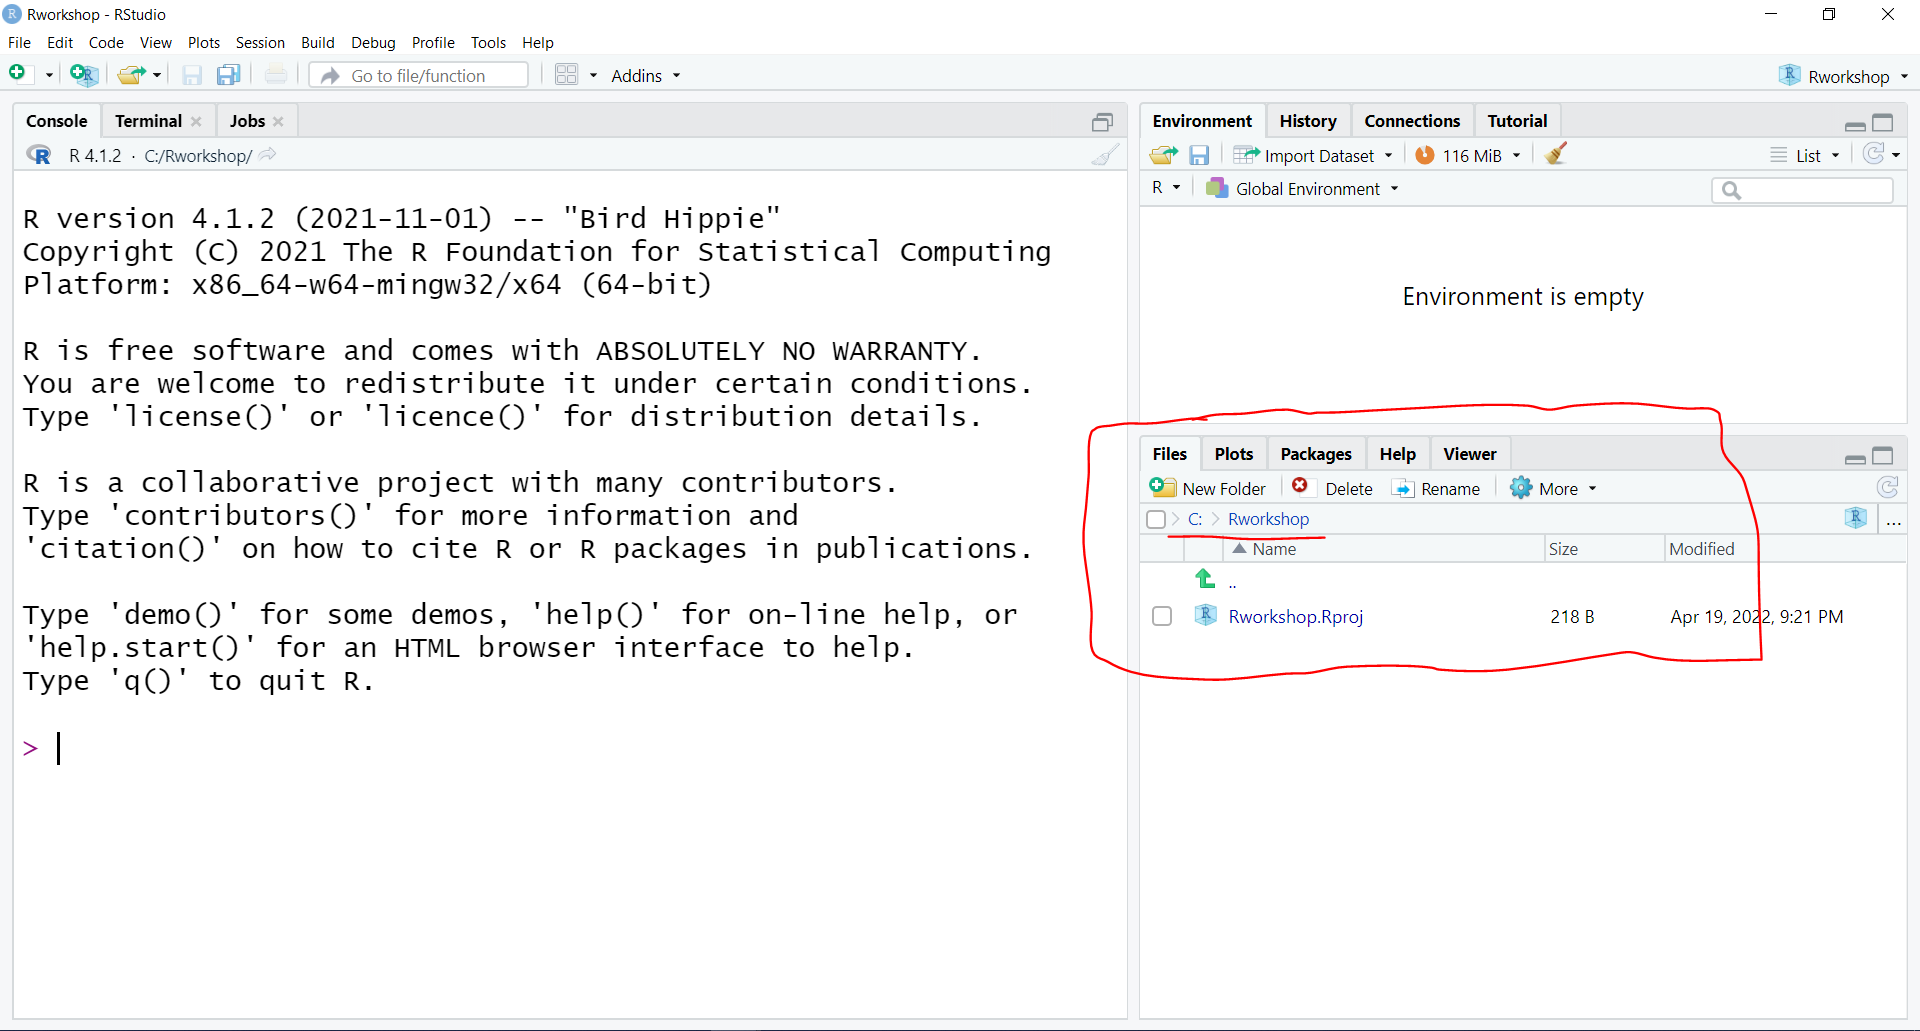Viewport: 1920px width, 1031px height.
Task: Toggle the select-all files checkbox
Action: click(x=1156, y=519)
